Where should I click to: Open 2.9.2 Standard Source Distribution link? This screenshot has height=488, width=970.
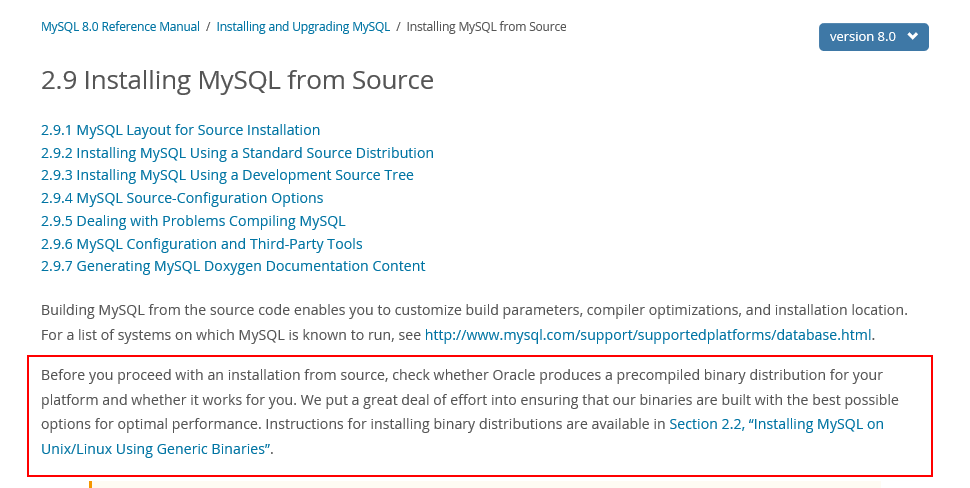point(237,153)
